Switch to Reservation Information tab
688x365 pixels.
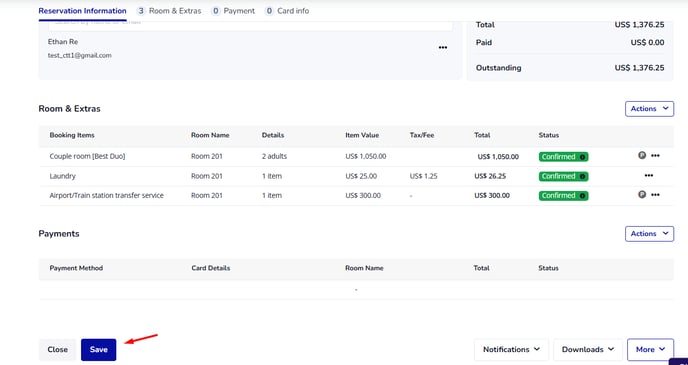pyautogui.click(x=82, y=11)
